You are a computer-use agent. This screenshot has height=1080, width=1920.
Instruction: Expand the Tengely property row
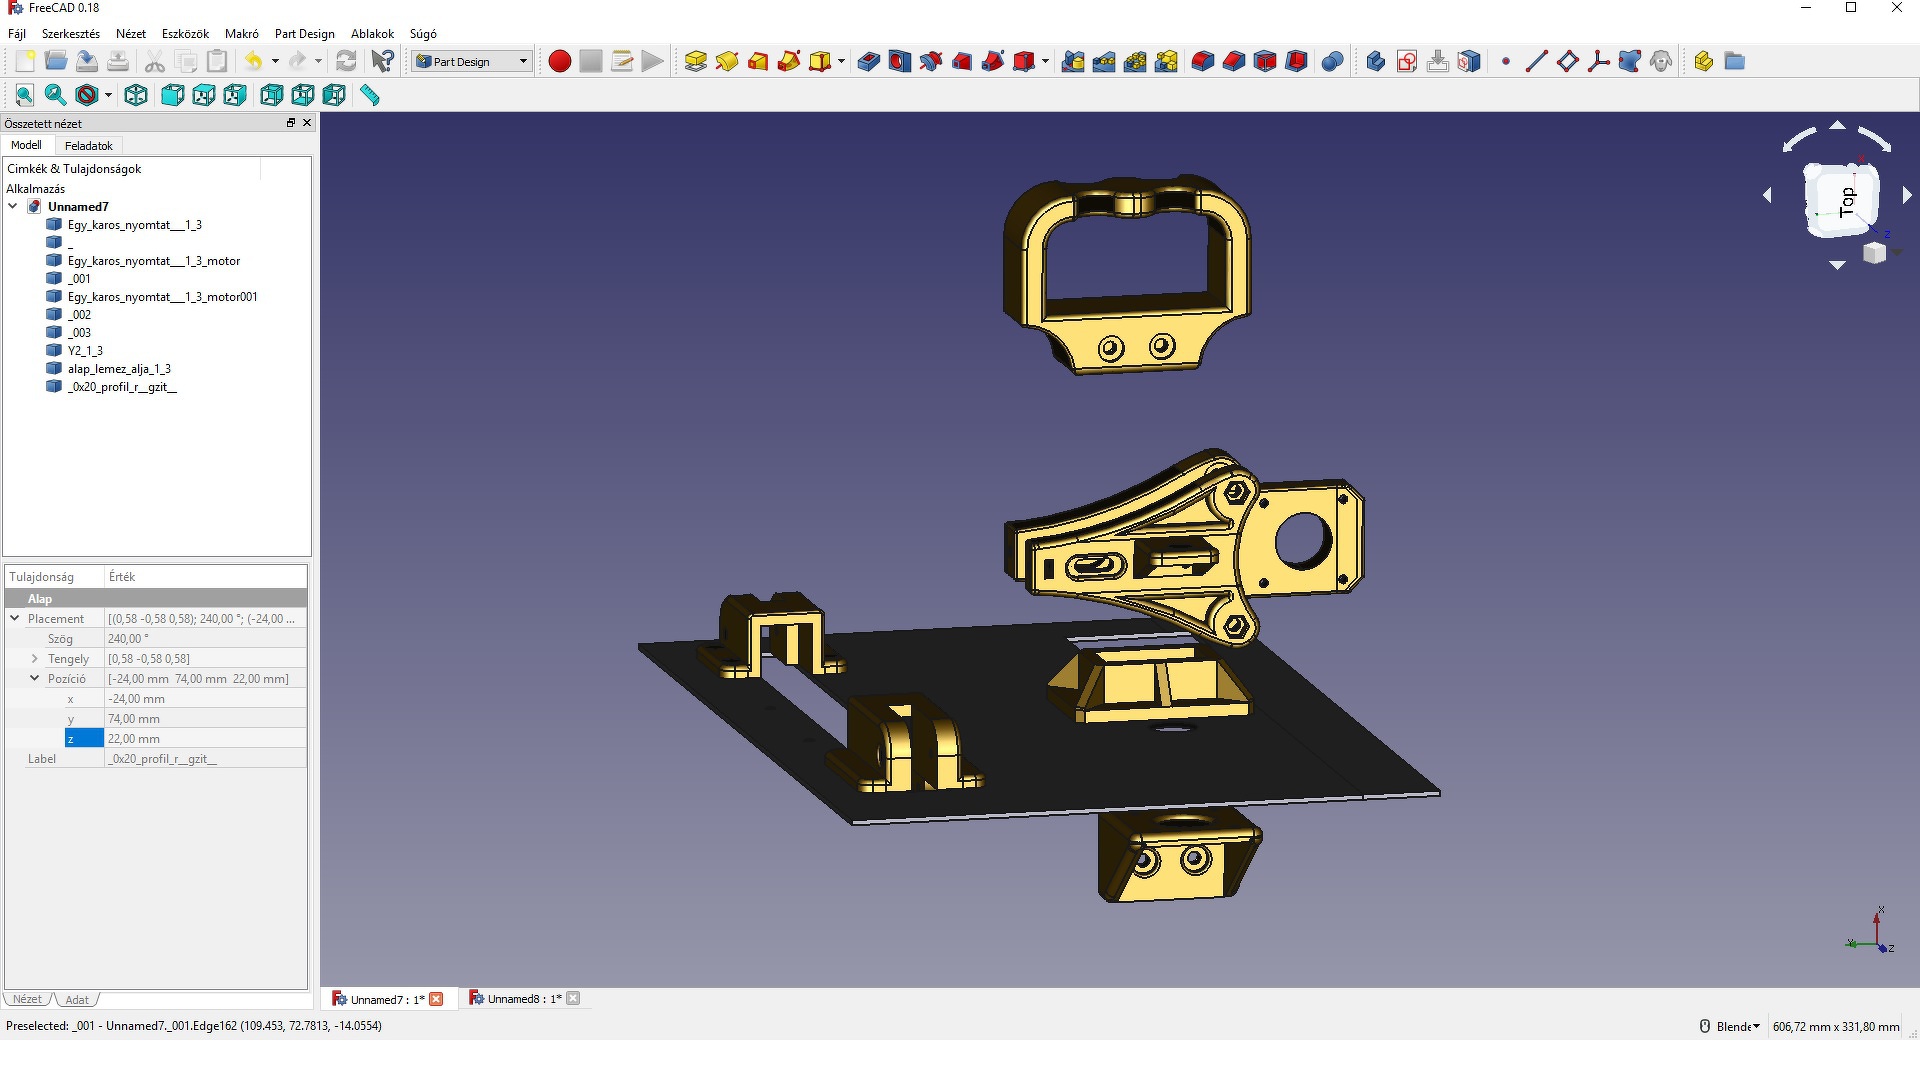[x=35, y=659]
